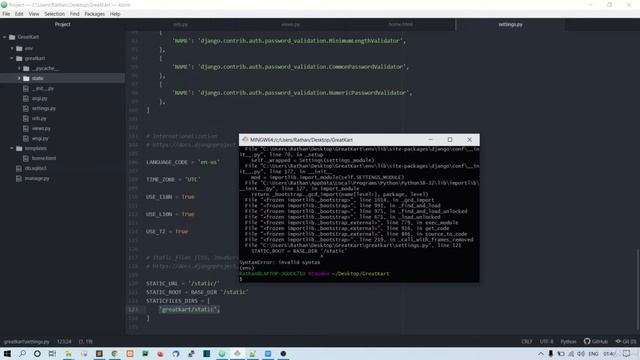Screen dimensions: 640x360
Task: Click the wsgi.py file icon
Action: [x=26, y=138]
